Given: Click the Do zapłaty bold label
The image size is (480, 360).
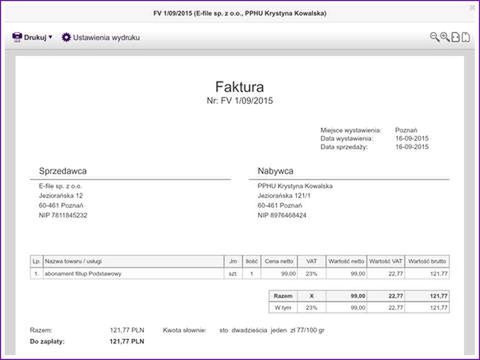Looking at the screenshot, I should 47,342.
